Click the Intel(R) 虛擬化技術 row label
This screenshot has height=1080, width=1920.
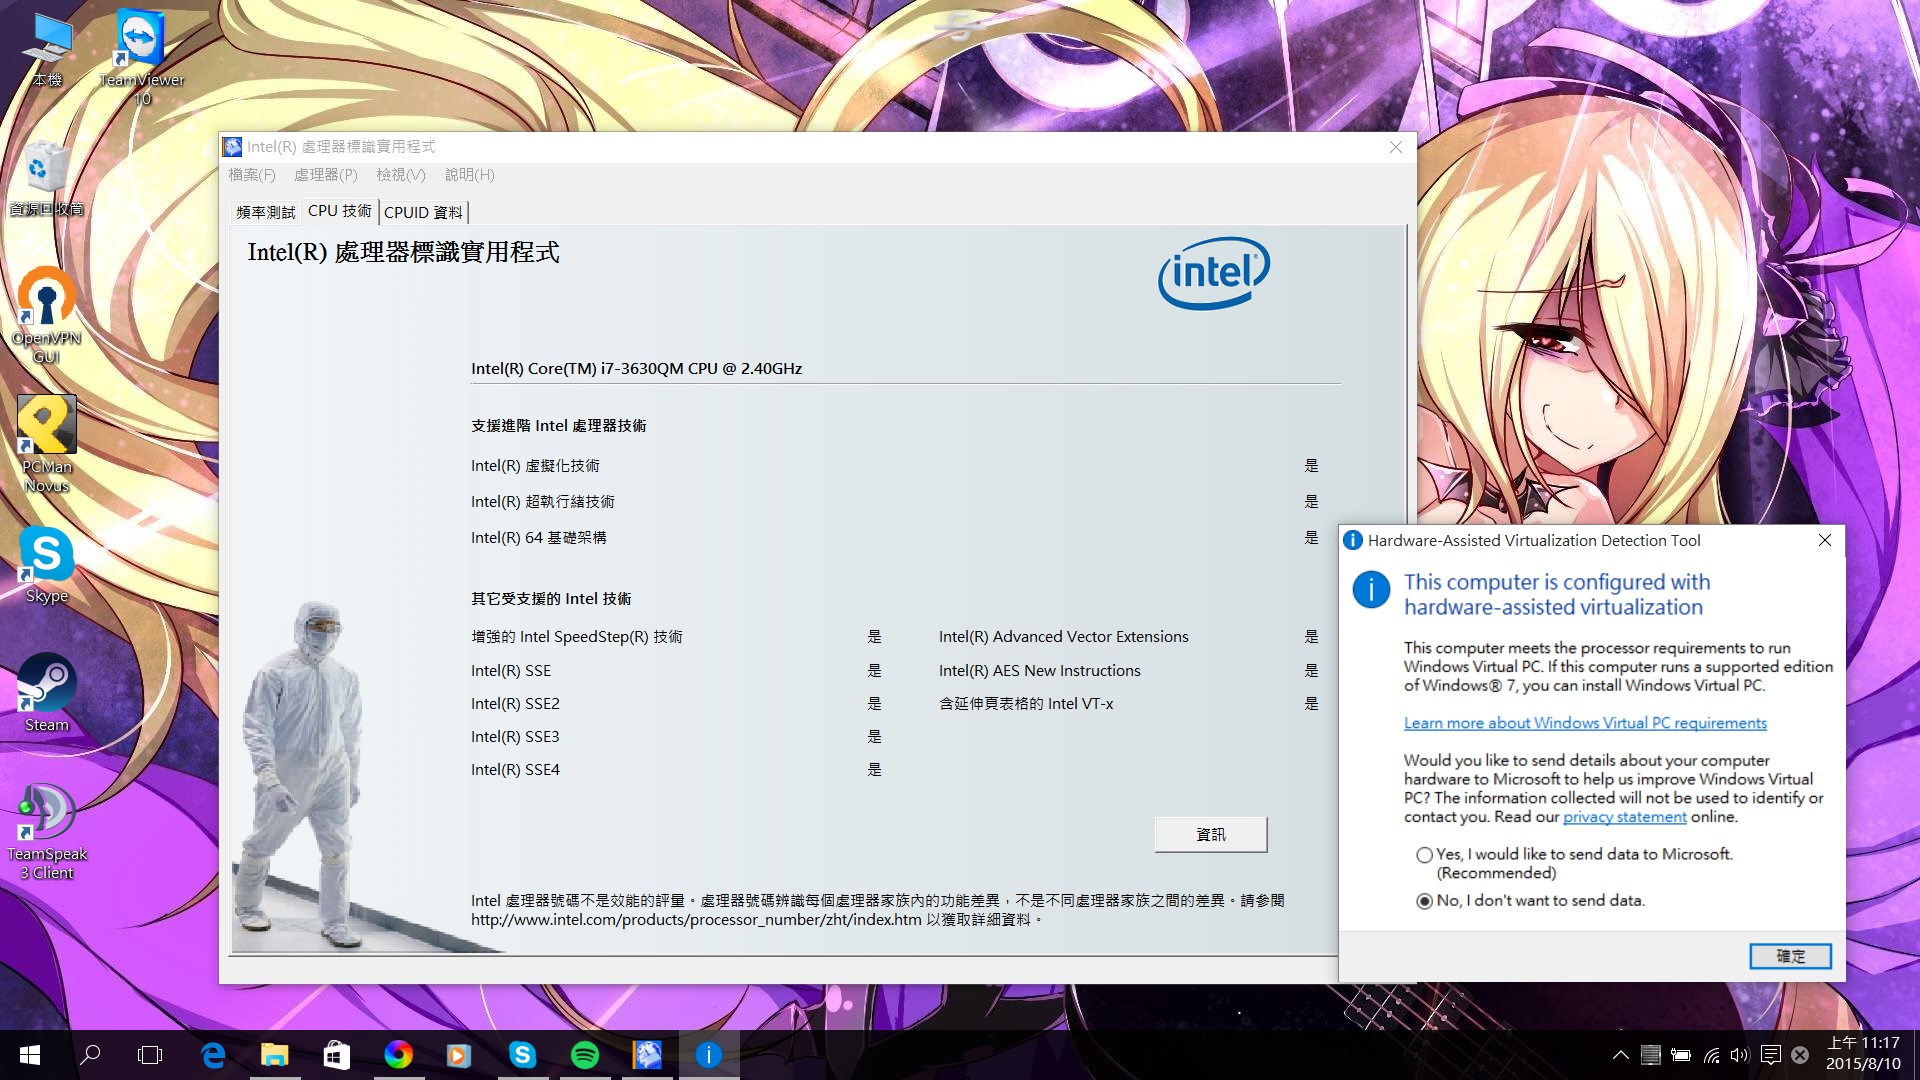point(535,466)
